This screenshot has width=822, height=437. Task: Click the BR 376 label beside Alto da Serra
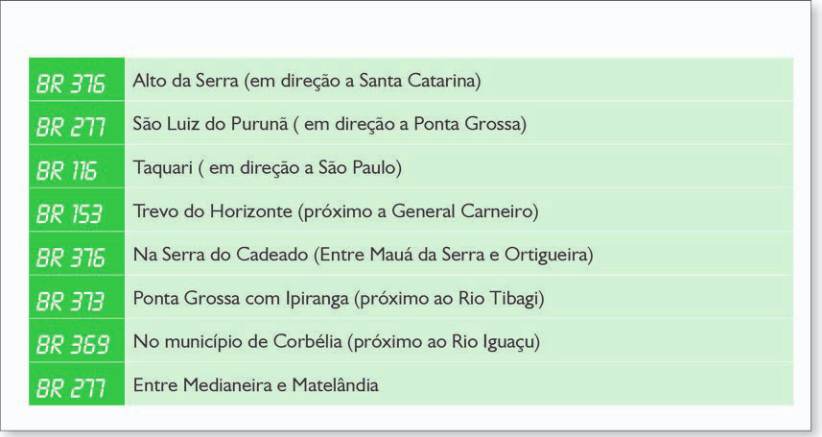coord(70,83)
